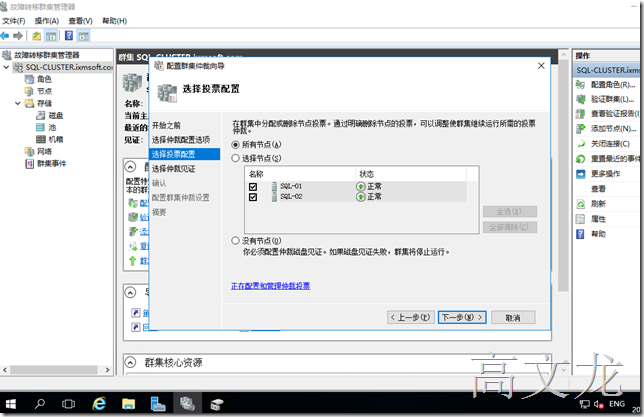The width and height of the screenshot is (644, 417).
Task: Select 角色 in the cluster tree
Action: point(44,79)
